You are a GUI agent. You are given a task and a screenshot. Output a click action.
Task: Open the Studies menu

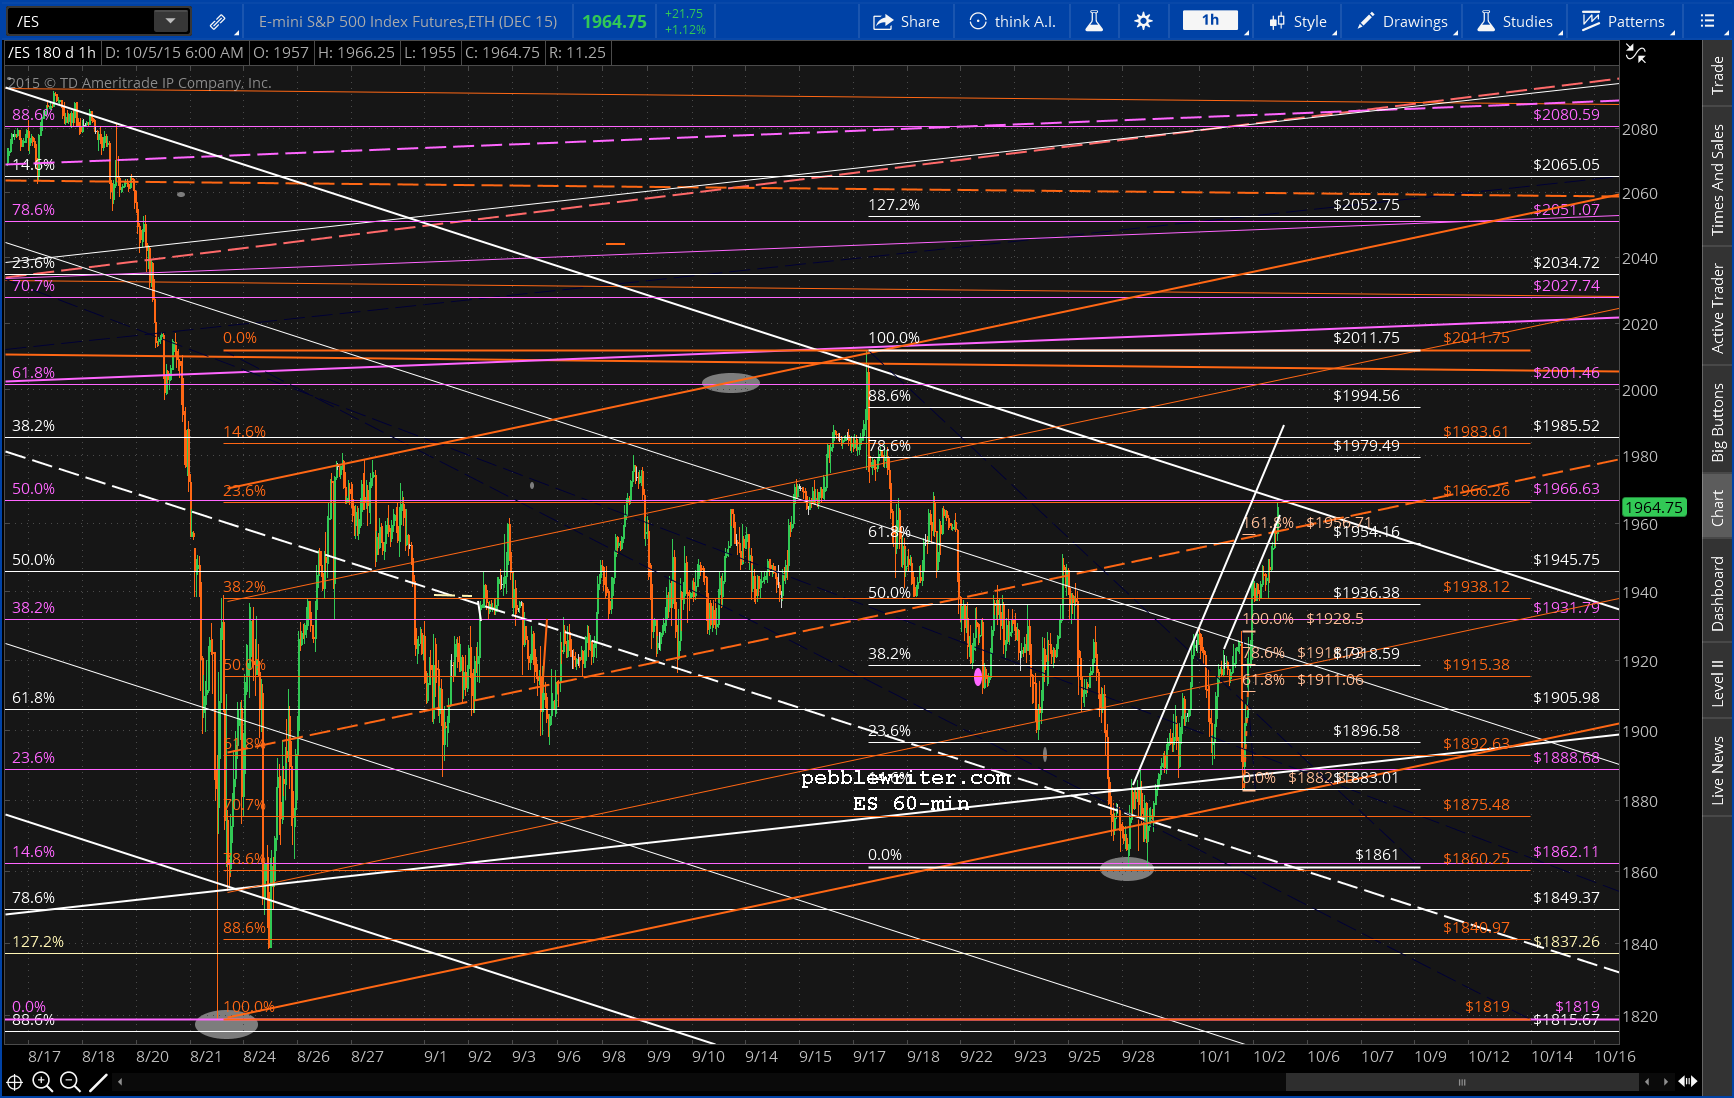click(1516, 21)
